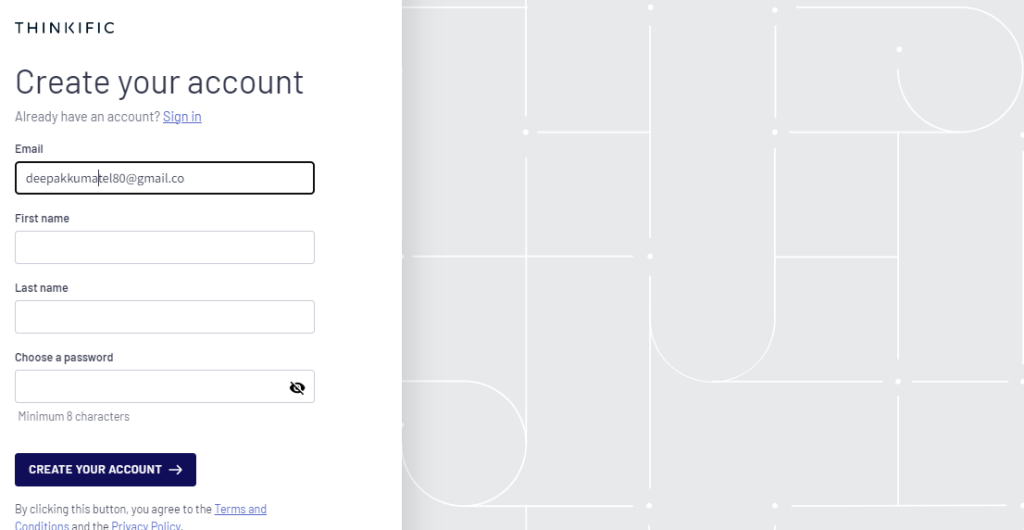Click the Last name label
The image size is (1024, 530).
click(41, 288)
